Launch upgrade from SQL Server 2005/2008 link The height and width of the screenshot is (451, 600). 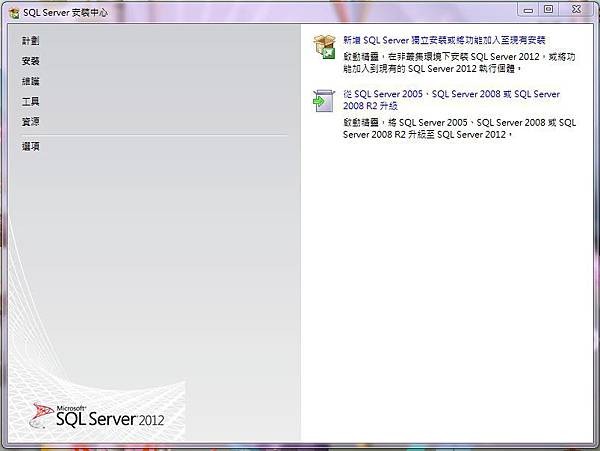click(x=452, y=100)
